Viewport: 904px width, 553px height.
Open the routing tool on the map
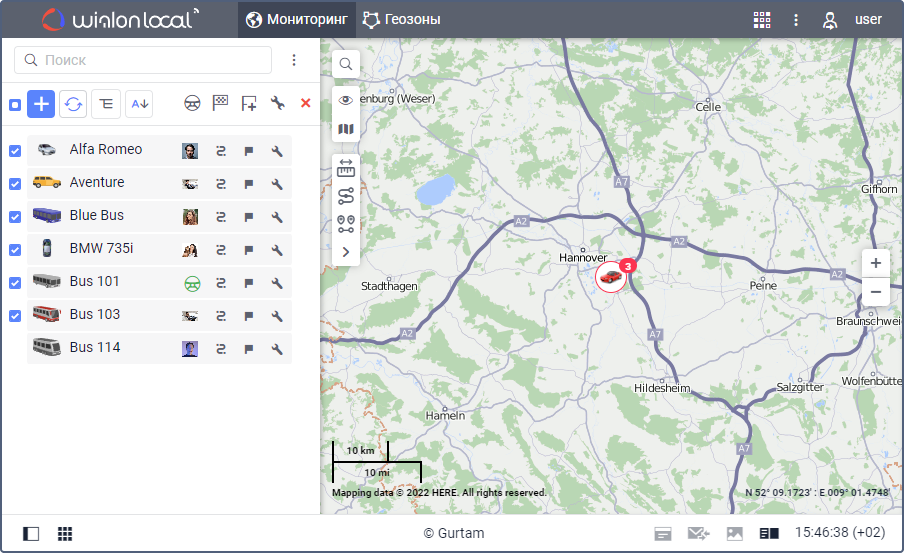[346, 195]
